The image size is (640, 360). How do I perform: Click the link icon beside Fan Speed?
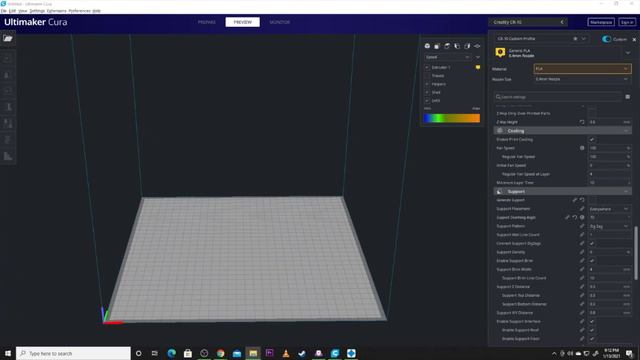(582, 148)
